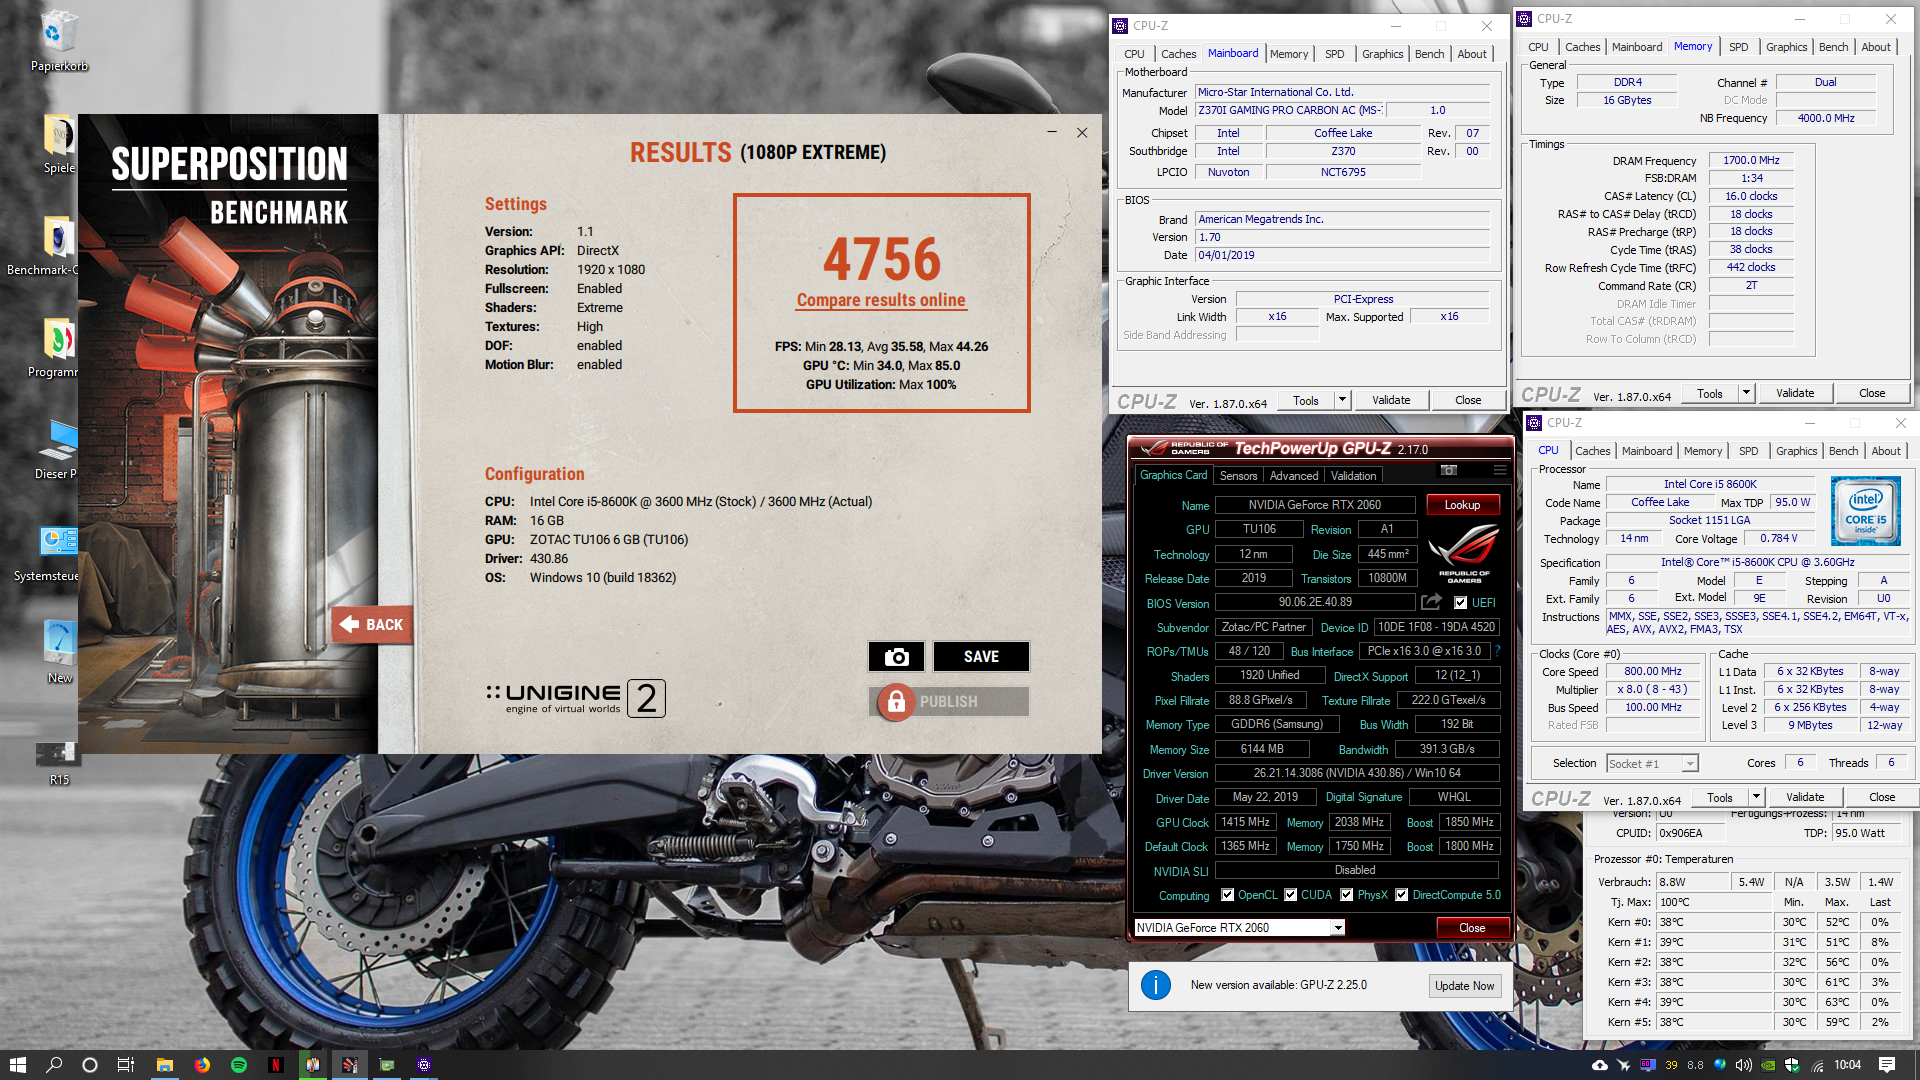
Task: Open the NVIDIA GeForce RTX 2060 GPU selector dropdown
Action: (x=1337, y=928)
